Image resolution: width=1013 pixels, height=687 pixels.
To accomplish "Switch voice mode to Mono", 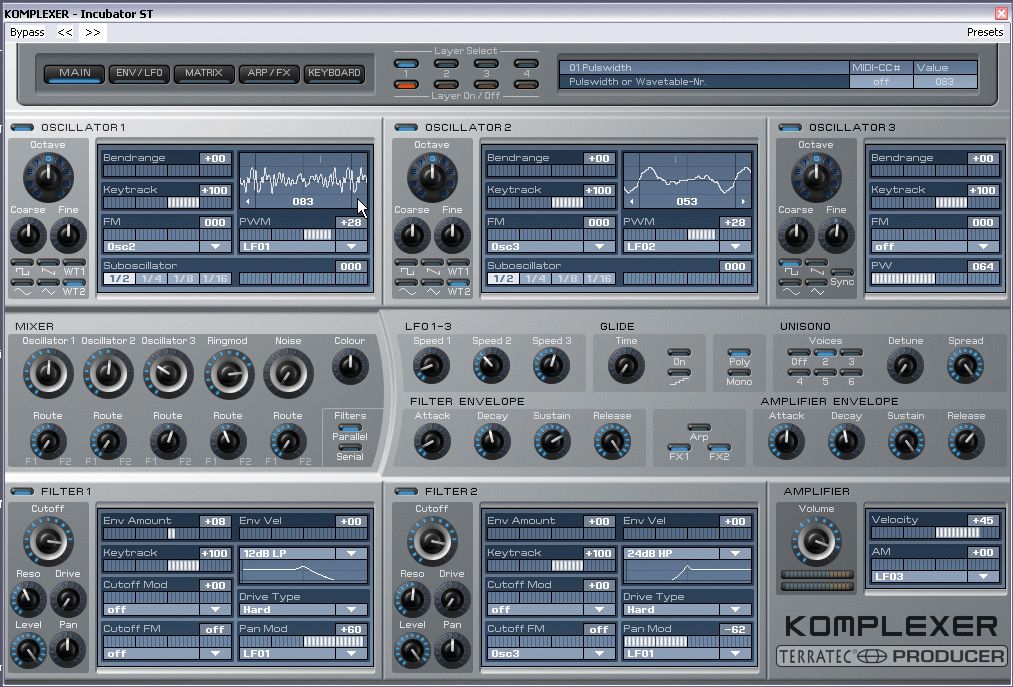I will [738, 373].
